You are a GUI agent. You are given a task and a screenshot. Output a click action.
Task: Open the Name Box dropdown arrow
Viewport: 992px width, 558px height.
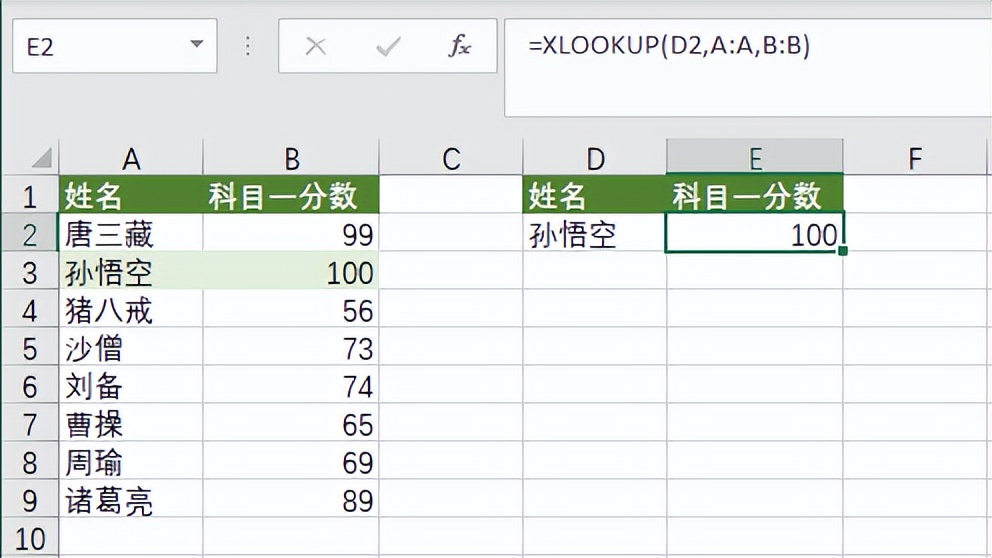click(197, 44)
